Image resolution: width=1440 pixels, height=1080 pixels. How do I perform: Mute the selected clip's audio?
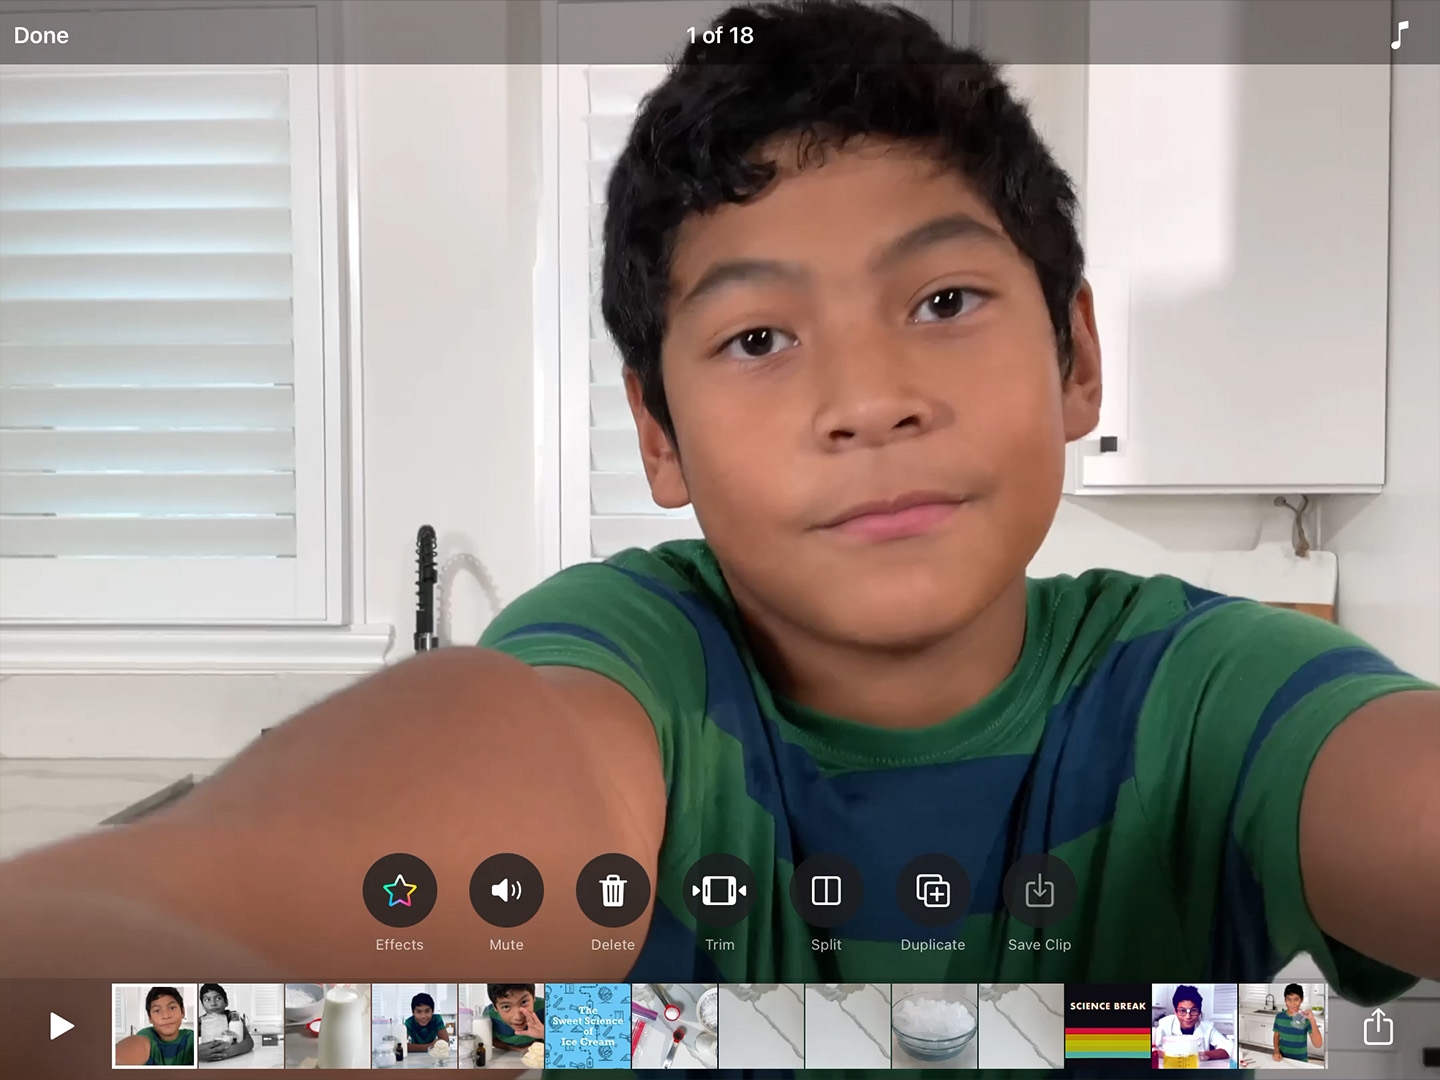[506, 890]
